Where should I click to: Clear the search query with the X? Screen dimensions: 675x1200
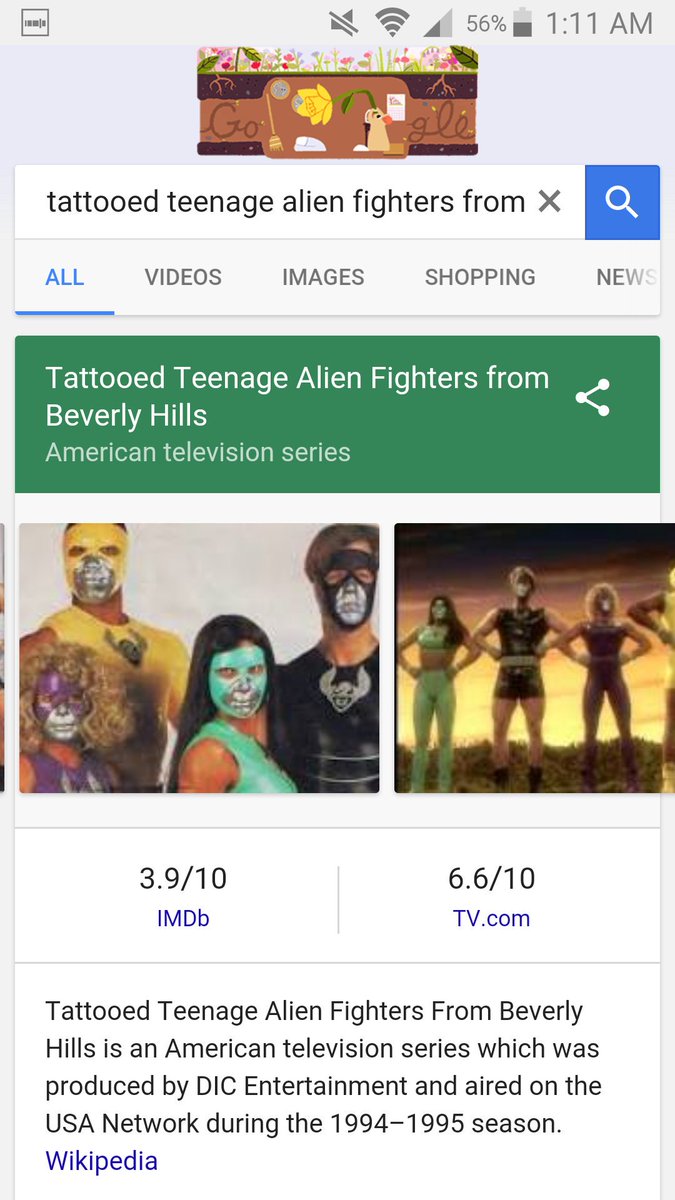point(549,202)
